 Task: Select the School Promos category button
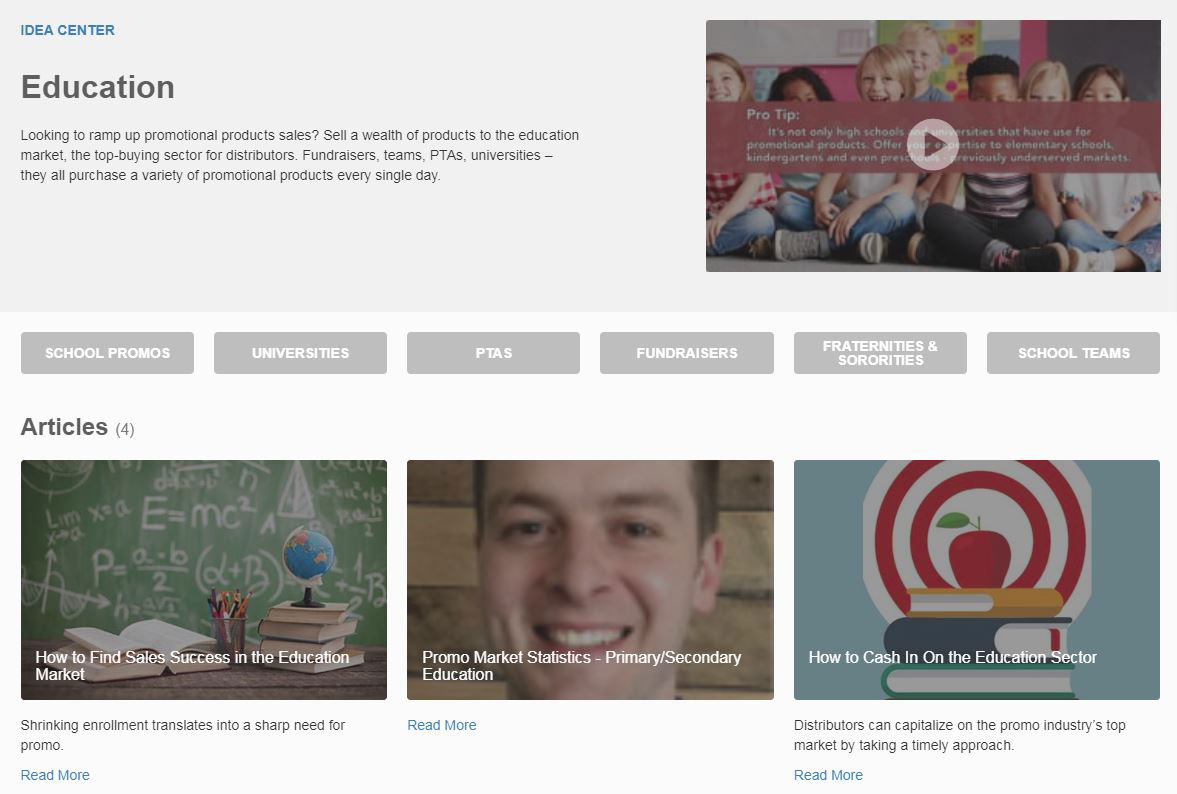[107, 353]
